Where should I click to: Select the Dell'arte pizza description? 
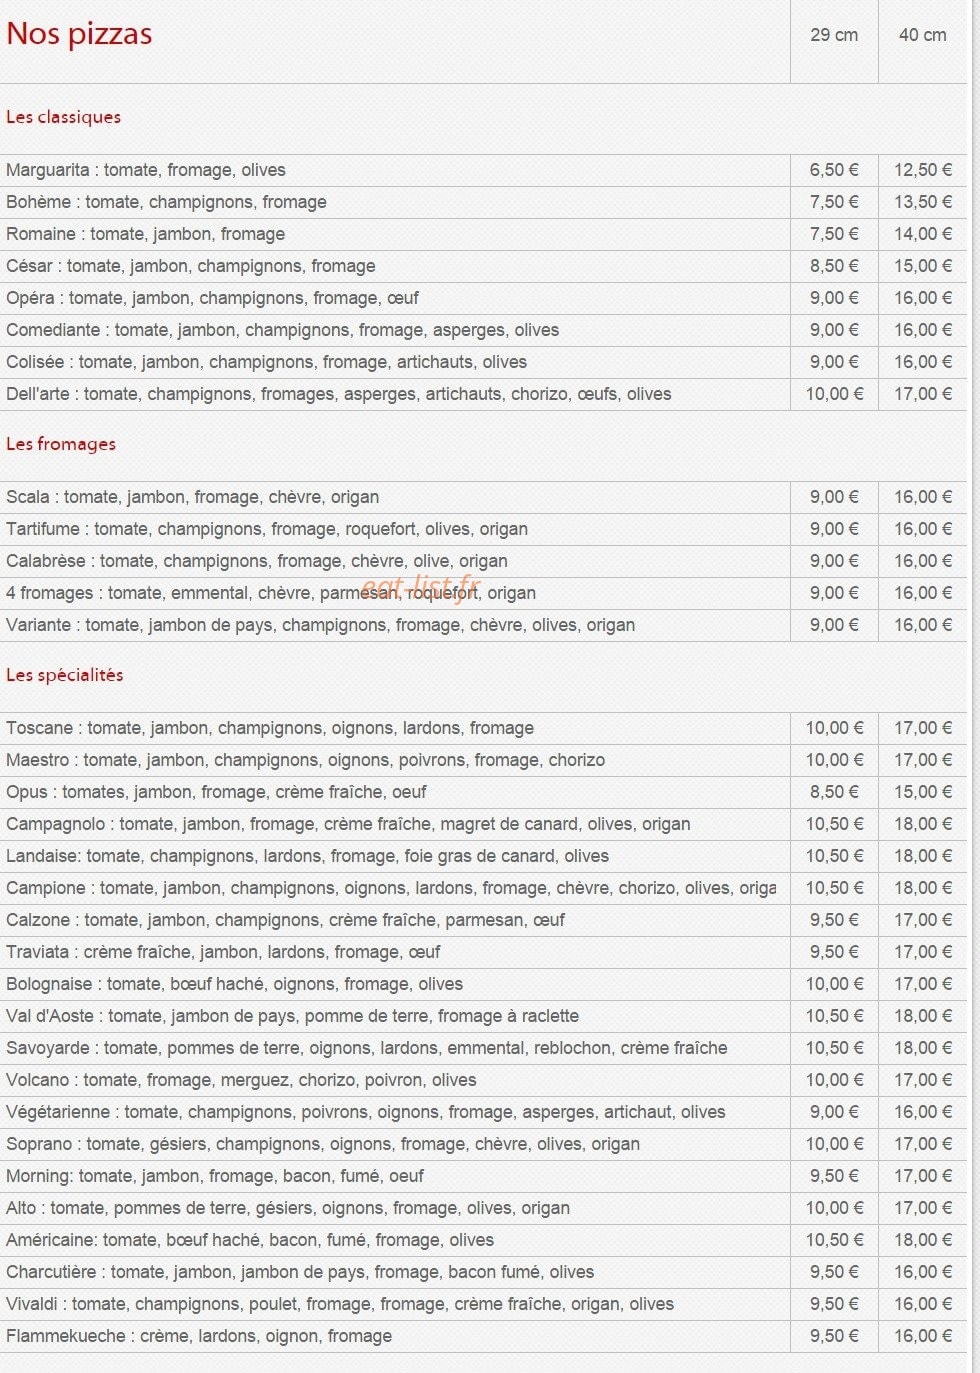pyautogui.click(x=338, y=394)
